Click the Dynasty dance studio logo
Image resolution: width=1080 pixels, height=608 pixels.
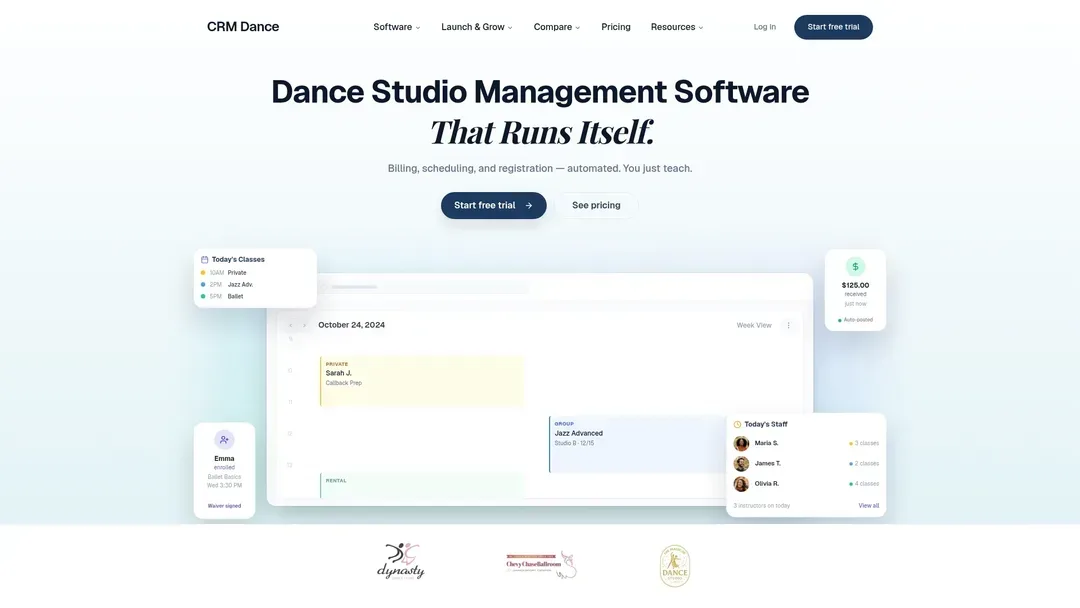click(x=401, y=561)
